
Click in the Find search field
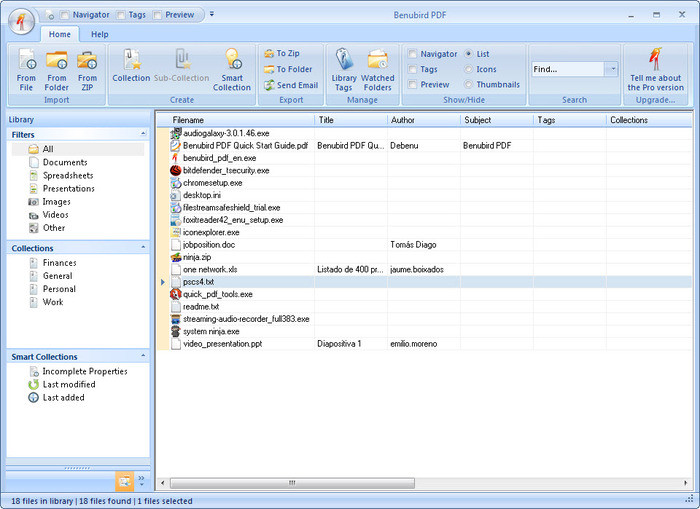(x=568, y=69)
